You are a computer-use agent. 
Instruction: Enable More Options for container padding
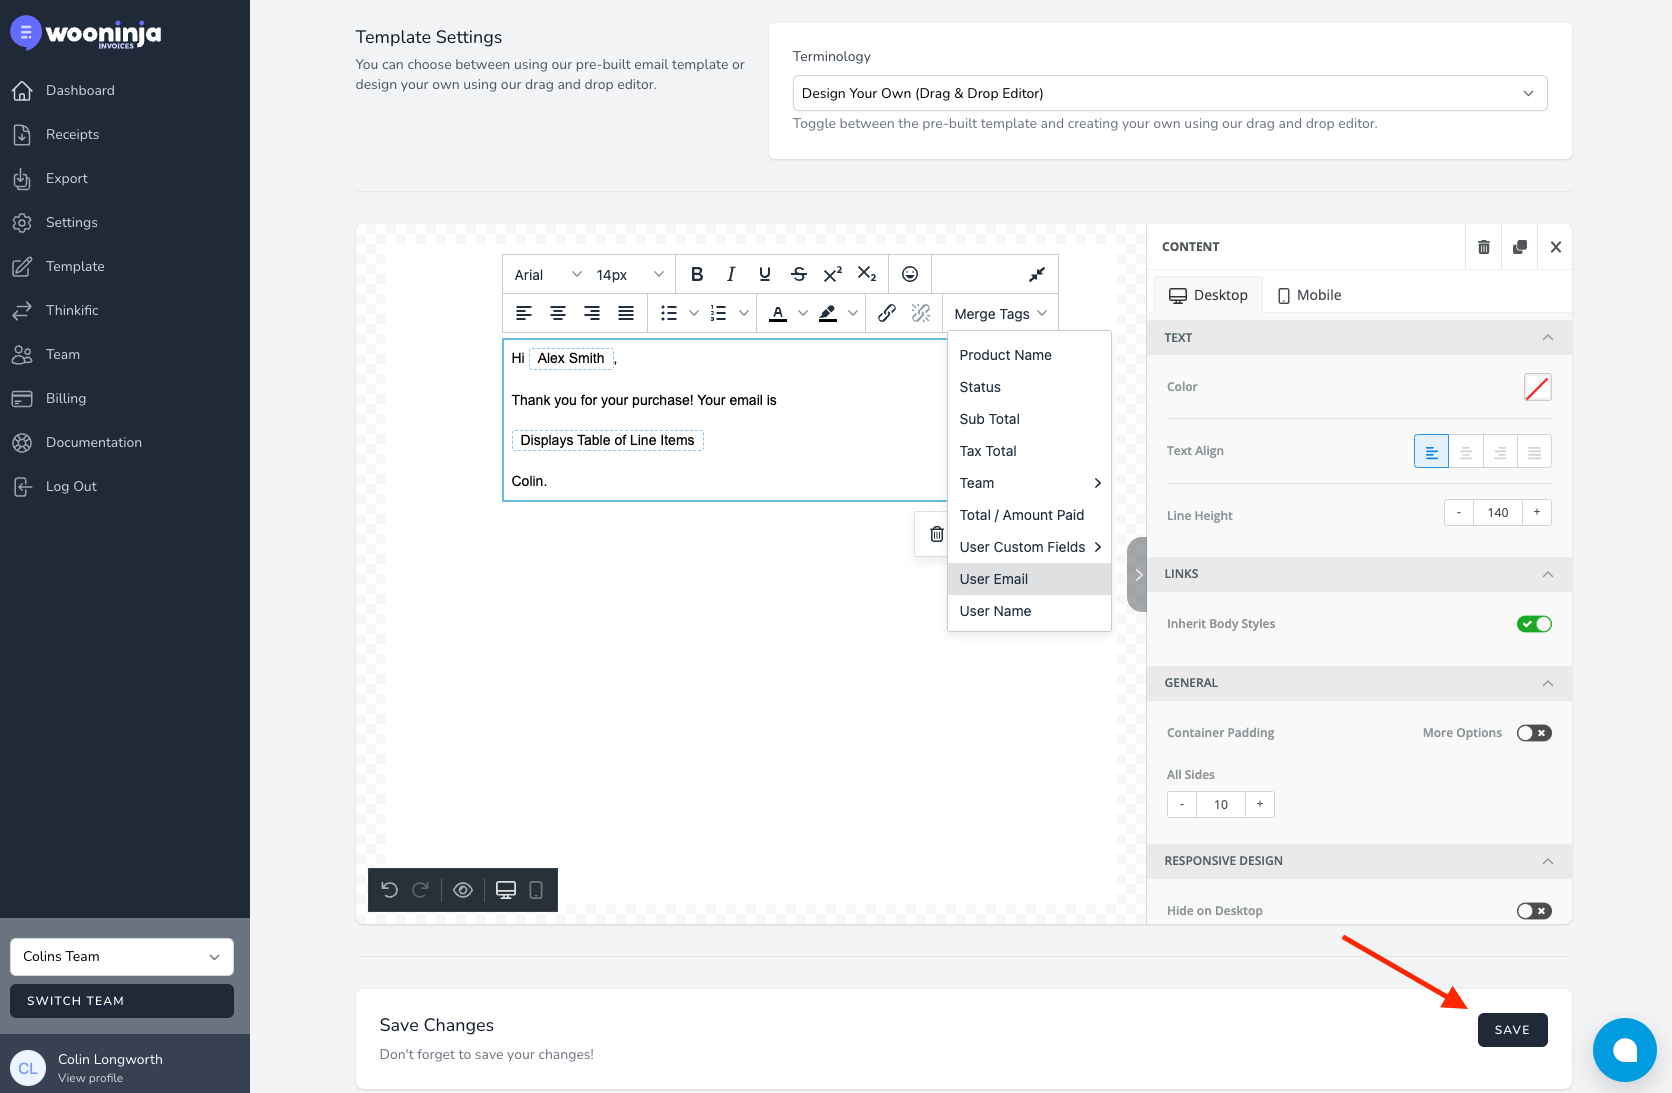[x=1534, y=733]
